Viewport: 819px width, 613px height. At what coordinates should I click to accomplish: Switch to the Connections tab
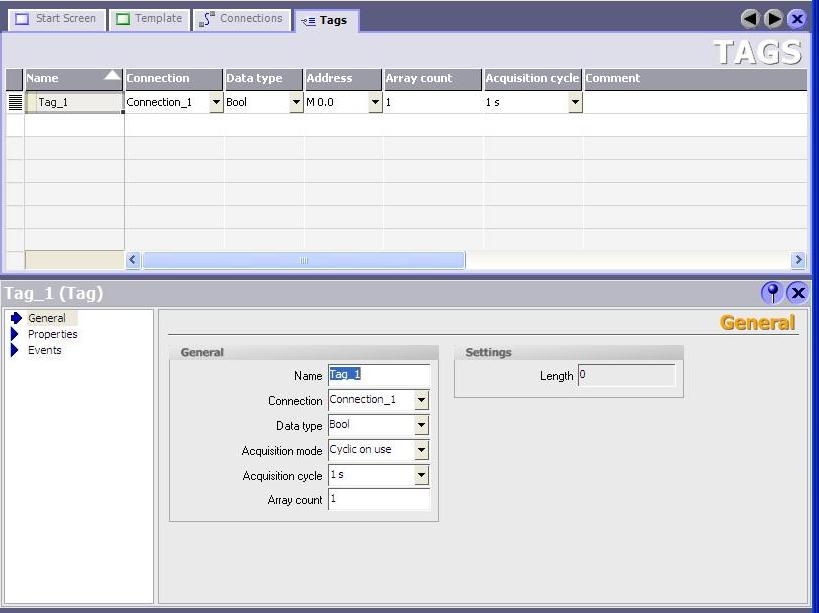coord(241,19)
